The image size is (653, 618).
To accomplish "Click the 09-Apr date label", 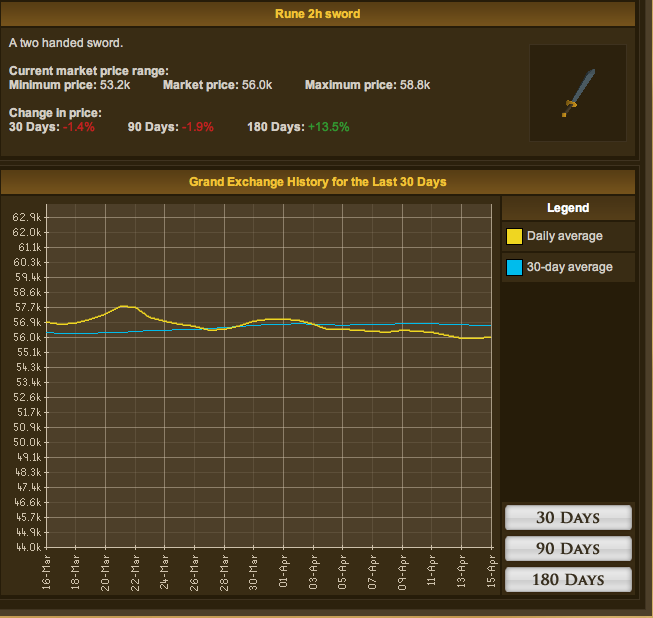I will (x=402, y=572).
